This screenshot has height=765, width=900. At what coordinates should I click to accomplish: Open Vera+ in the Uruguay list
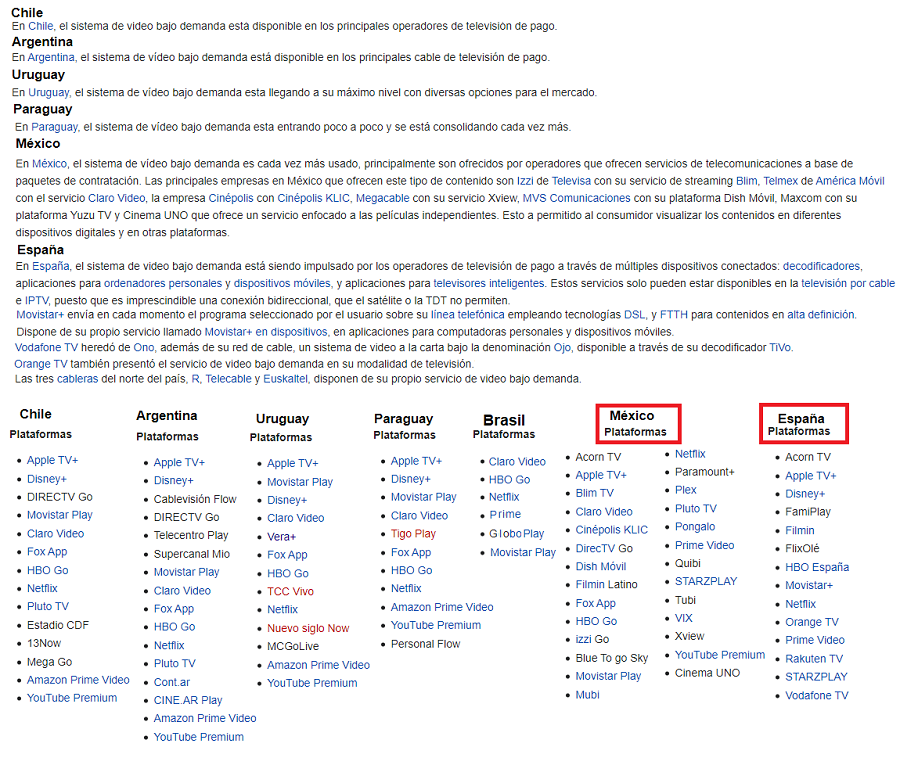(281, 537)
